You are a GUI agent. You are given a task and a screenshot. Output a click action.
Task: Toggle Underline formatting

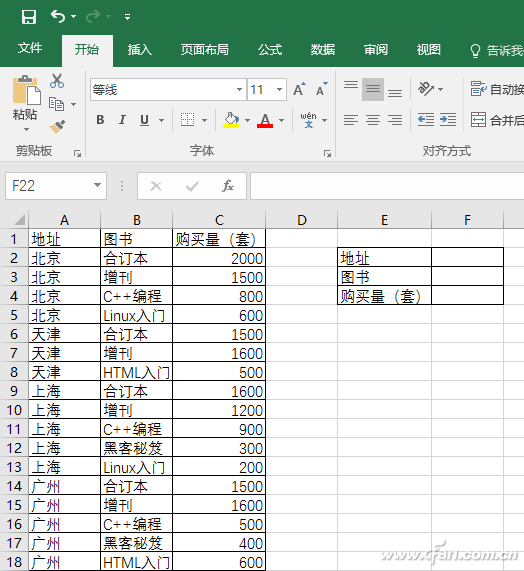tap(144, 120)
